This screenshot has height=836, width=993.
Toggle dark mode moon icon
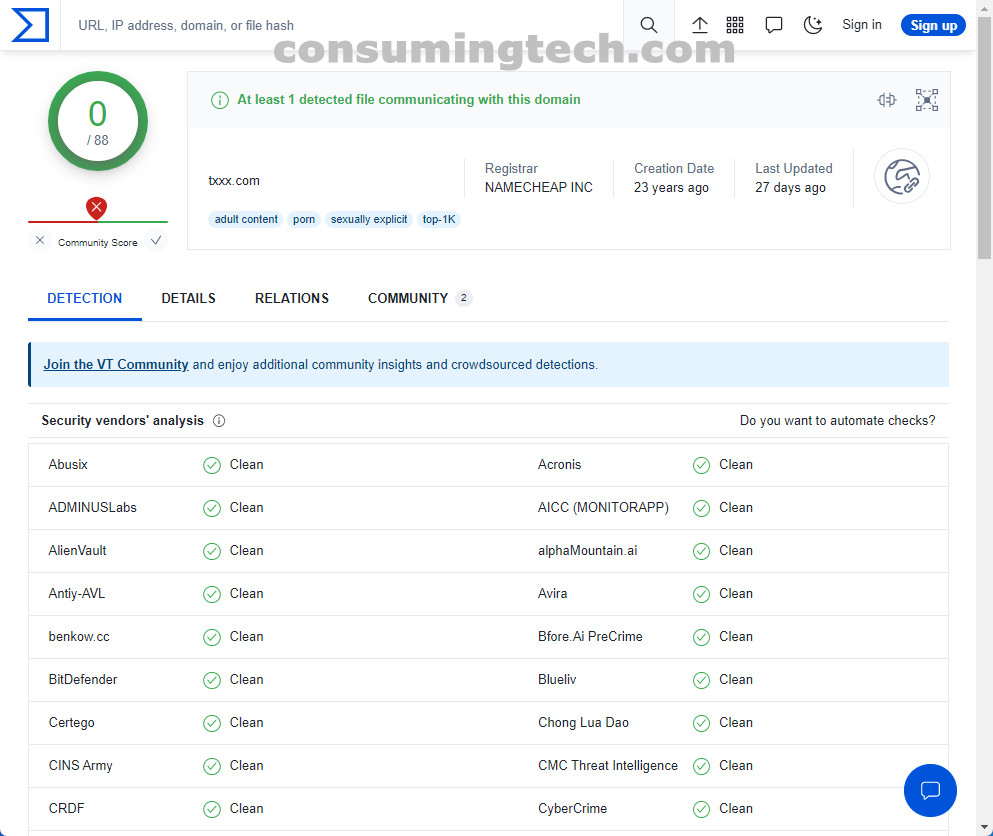(x=813, y=25)
